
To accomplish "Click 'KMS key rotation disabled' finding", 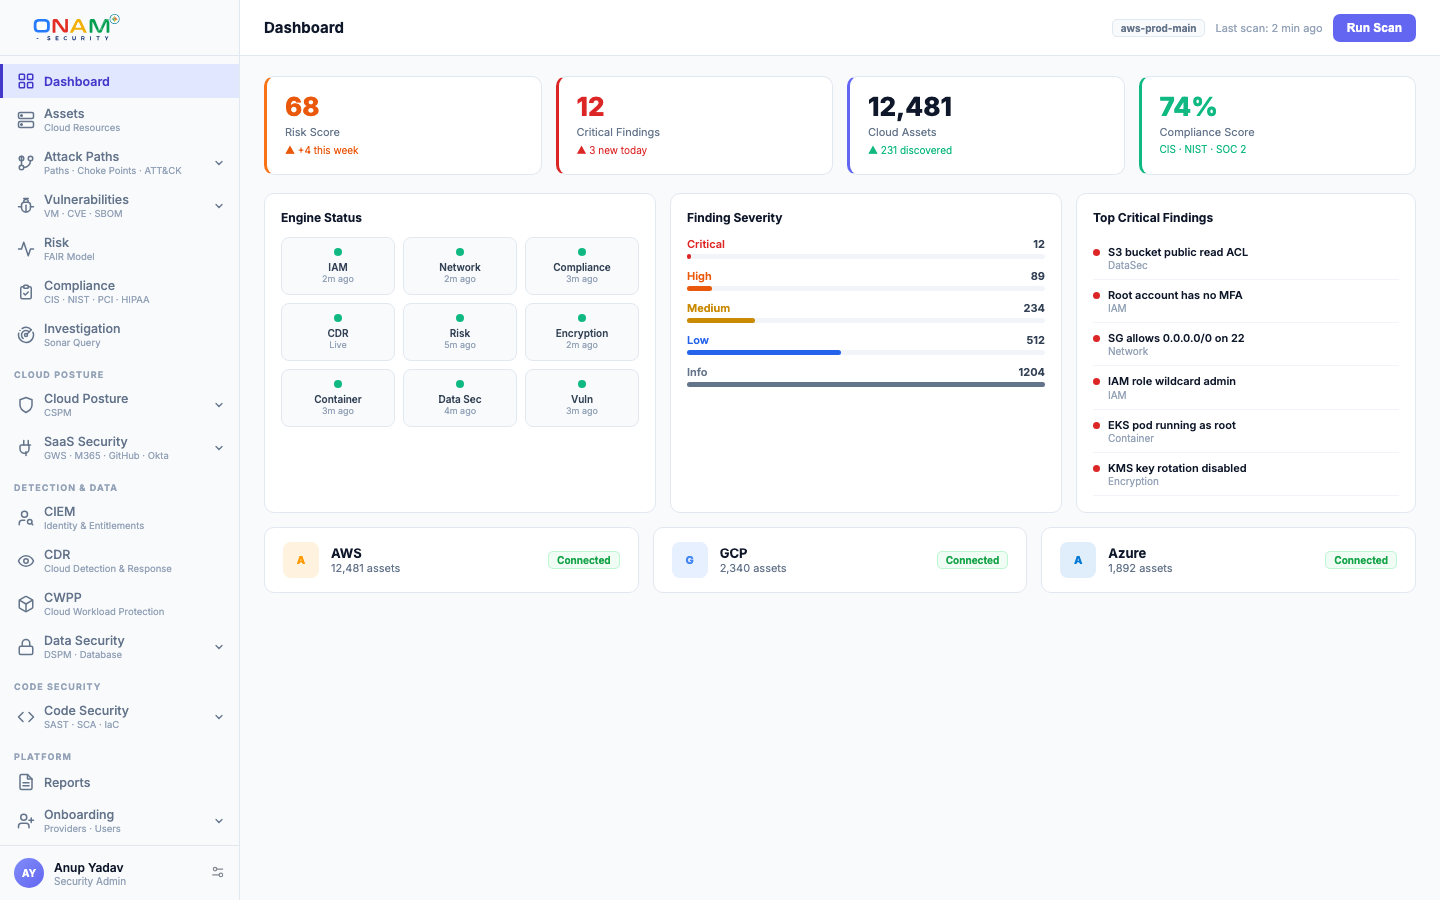I will [x=1246, y=474].
